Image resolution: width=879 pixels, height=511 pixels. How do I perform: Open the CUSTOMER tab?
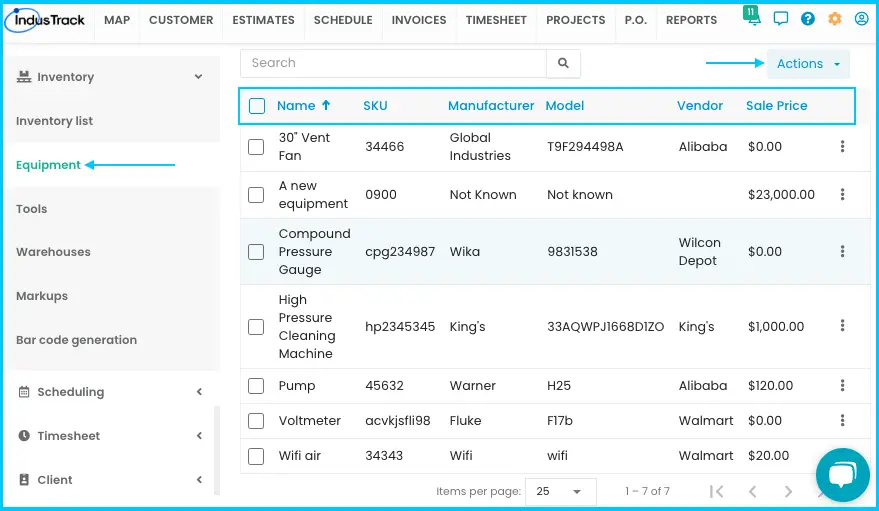click(x=181, y=20)
